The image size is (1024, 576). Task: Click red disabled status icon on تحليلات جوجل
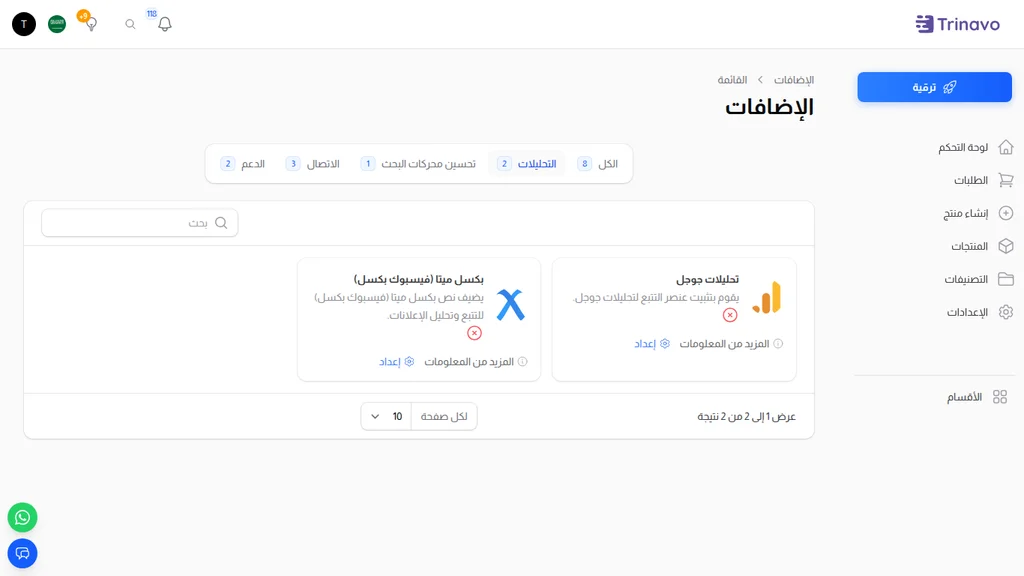(x=730, y=315)
